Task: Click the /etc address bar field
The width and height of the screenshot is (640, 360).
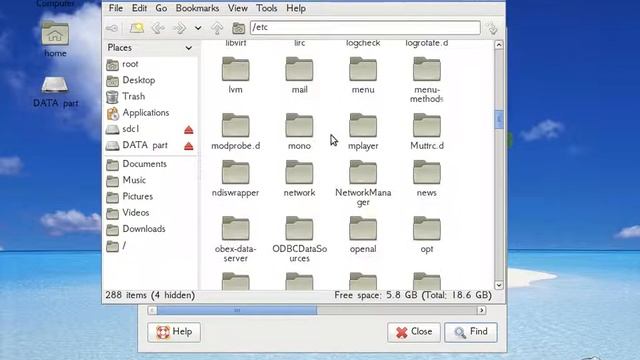Action: (365, 27)
